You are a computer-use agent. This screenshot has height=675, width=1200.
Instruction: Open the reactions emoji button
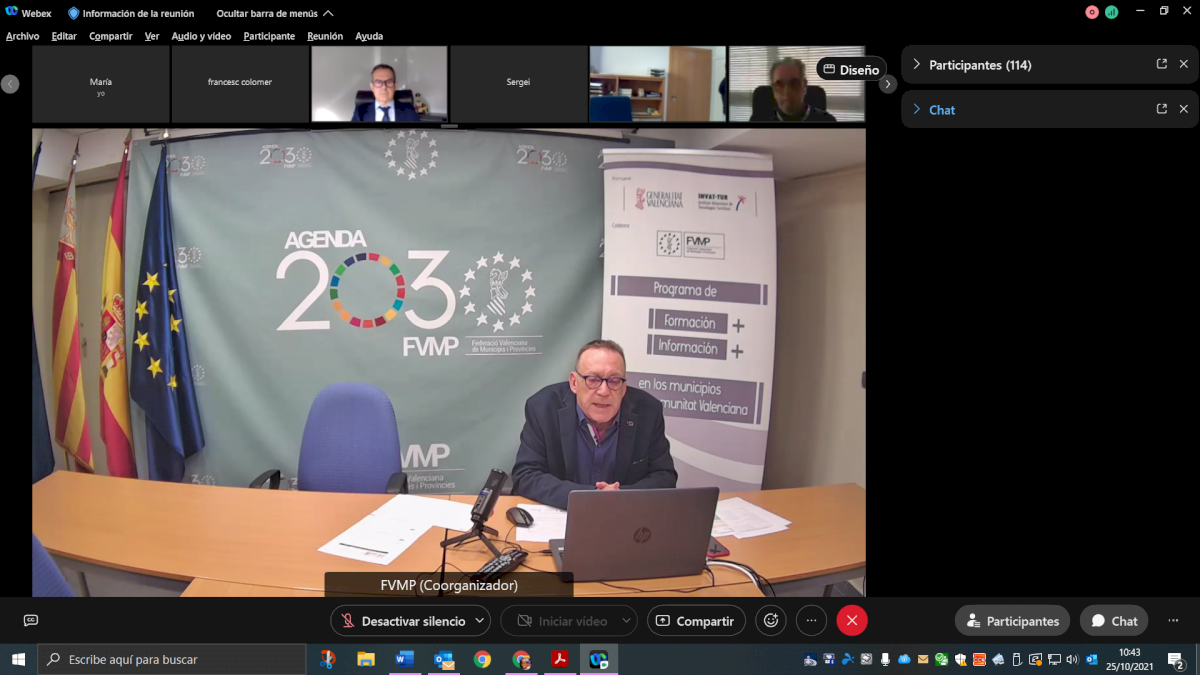point(770,621)
